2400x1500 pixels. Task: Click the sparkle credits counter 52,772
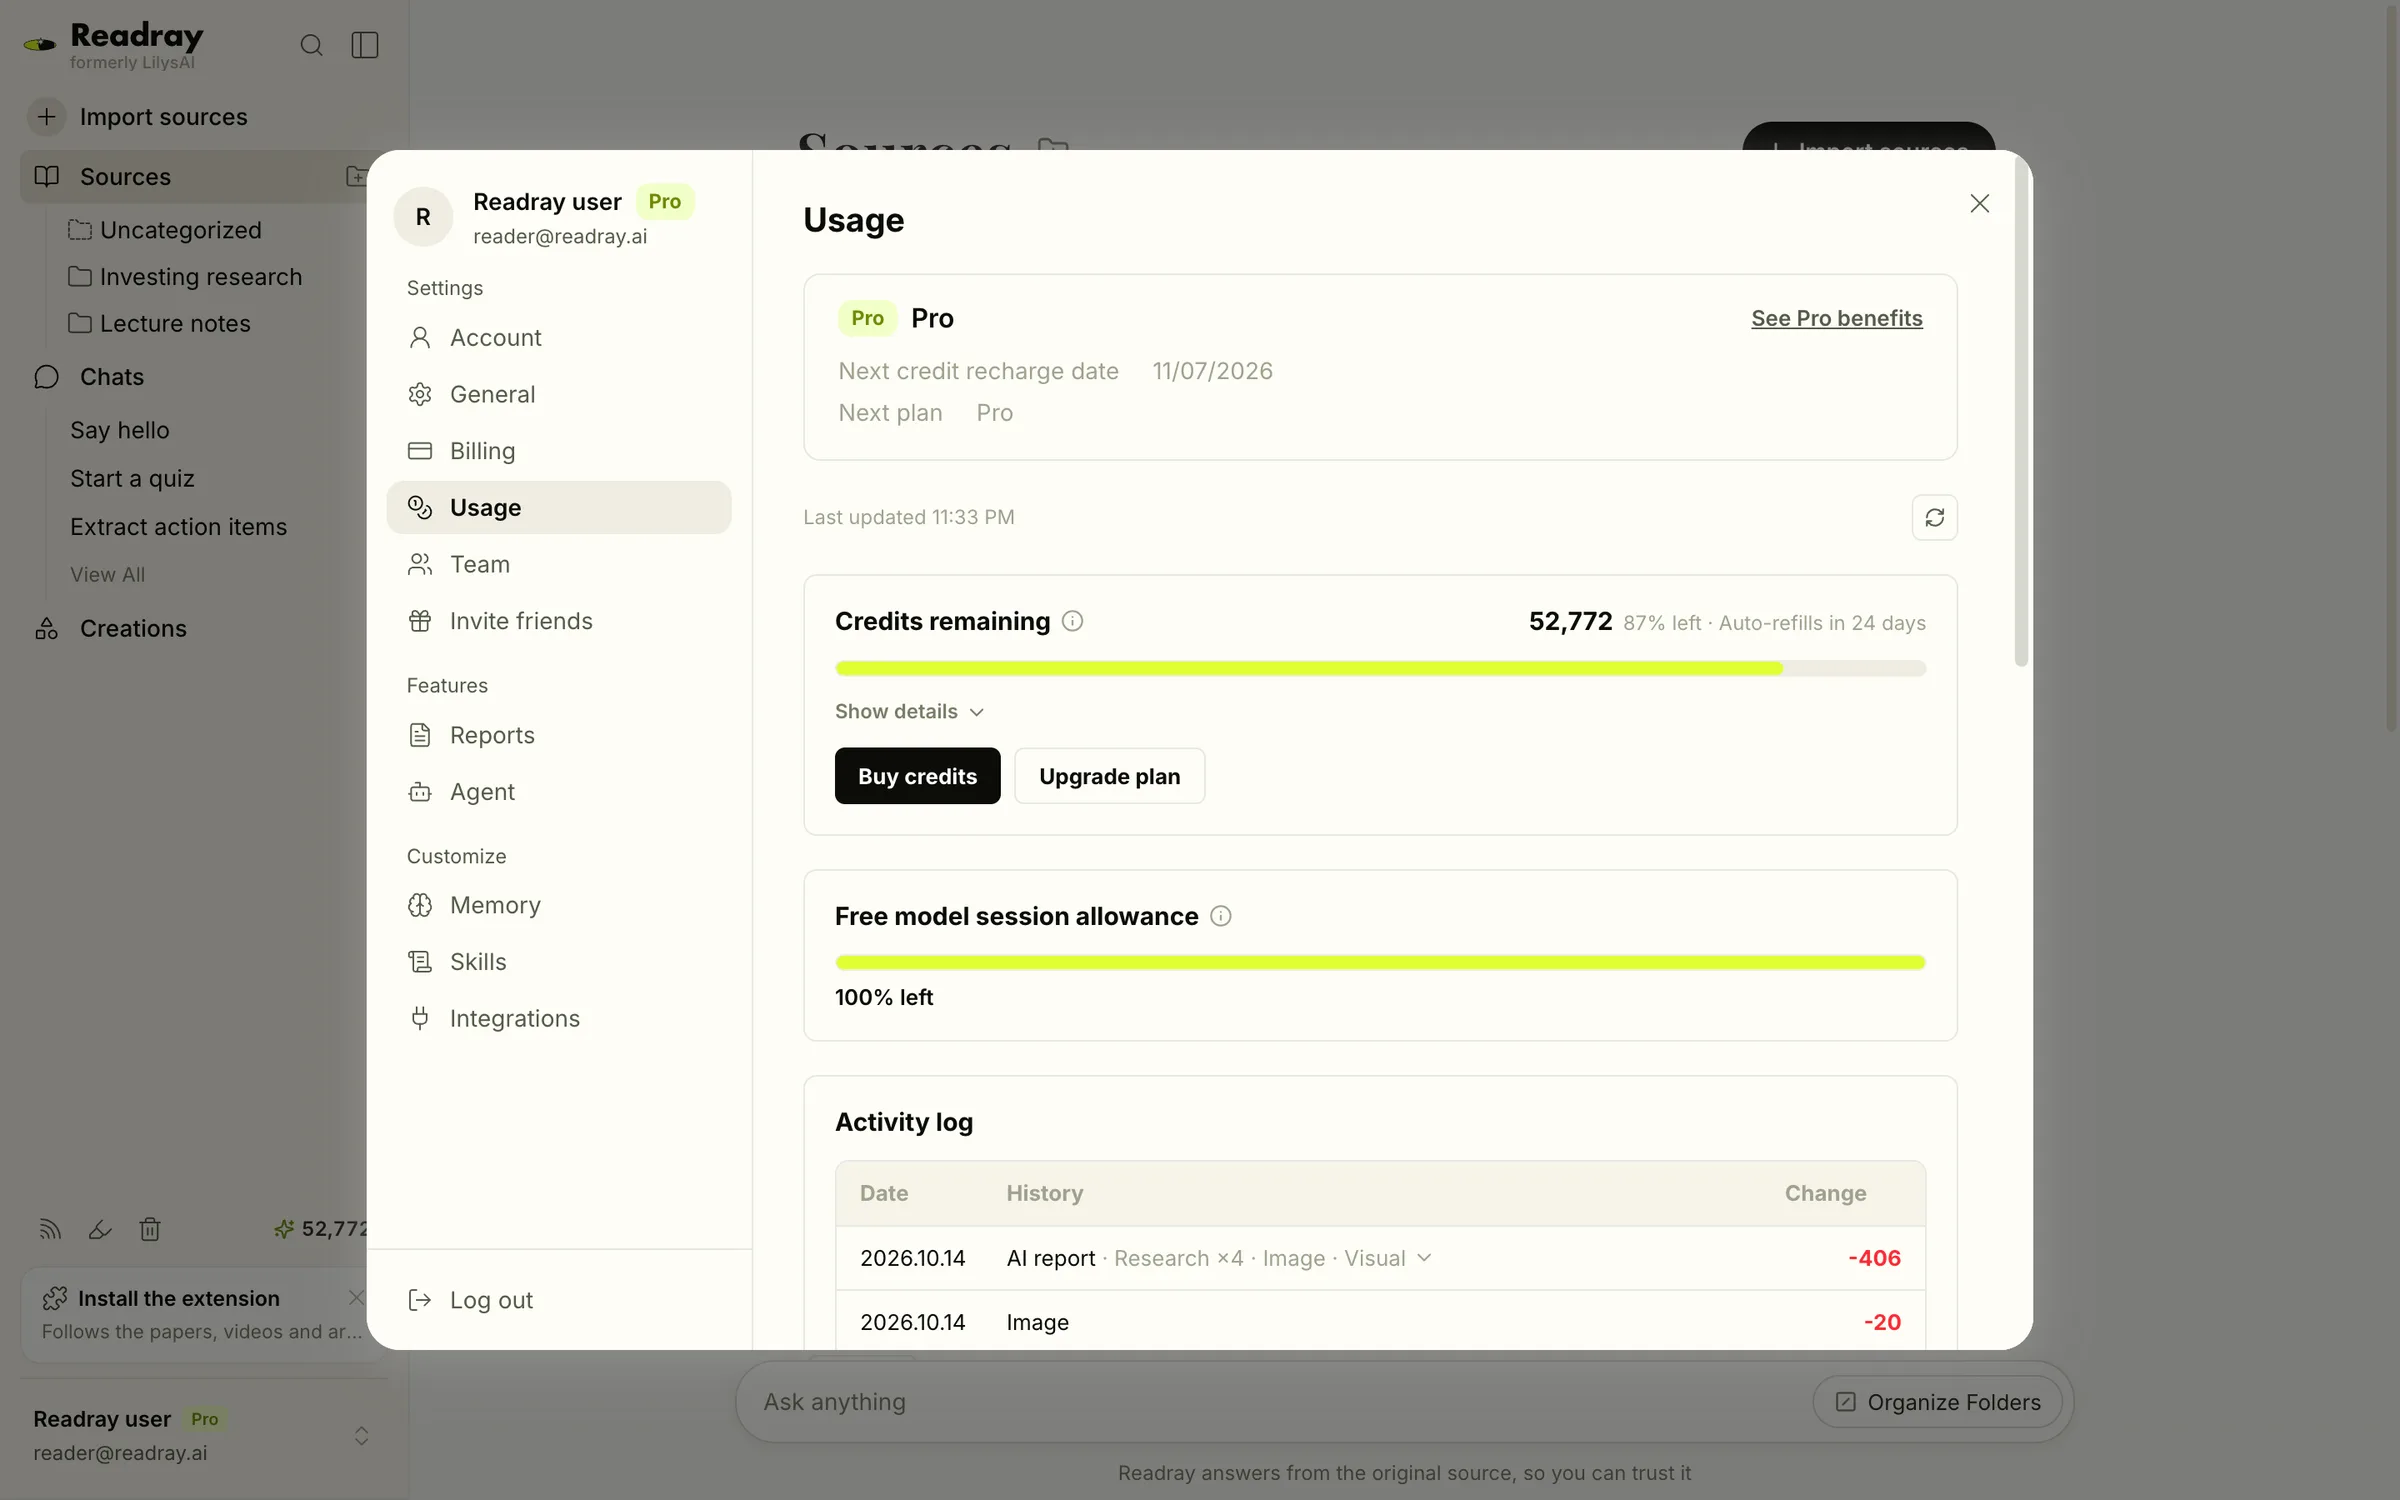322,1229
